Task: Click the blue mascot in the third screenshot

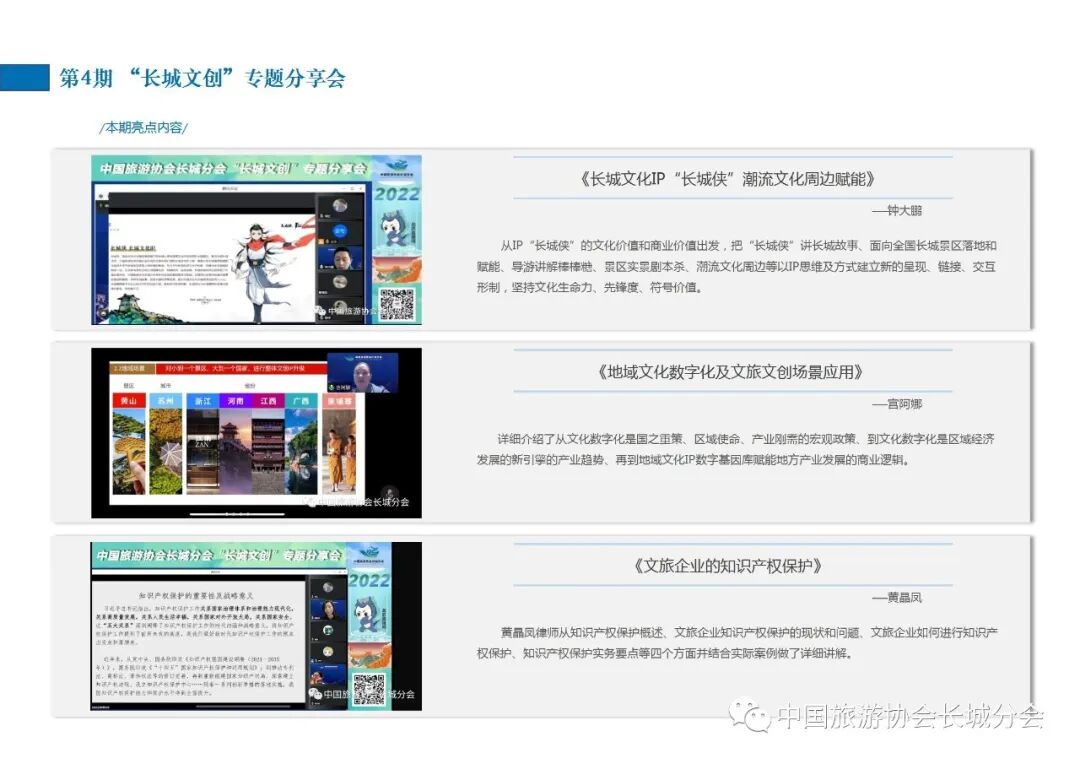Action: [x=365, y=617]
